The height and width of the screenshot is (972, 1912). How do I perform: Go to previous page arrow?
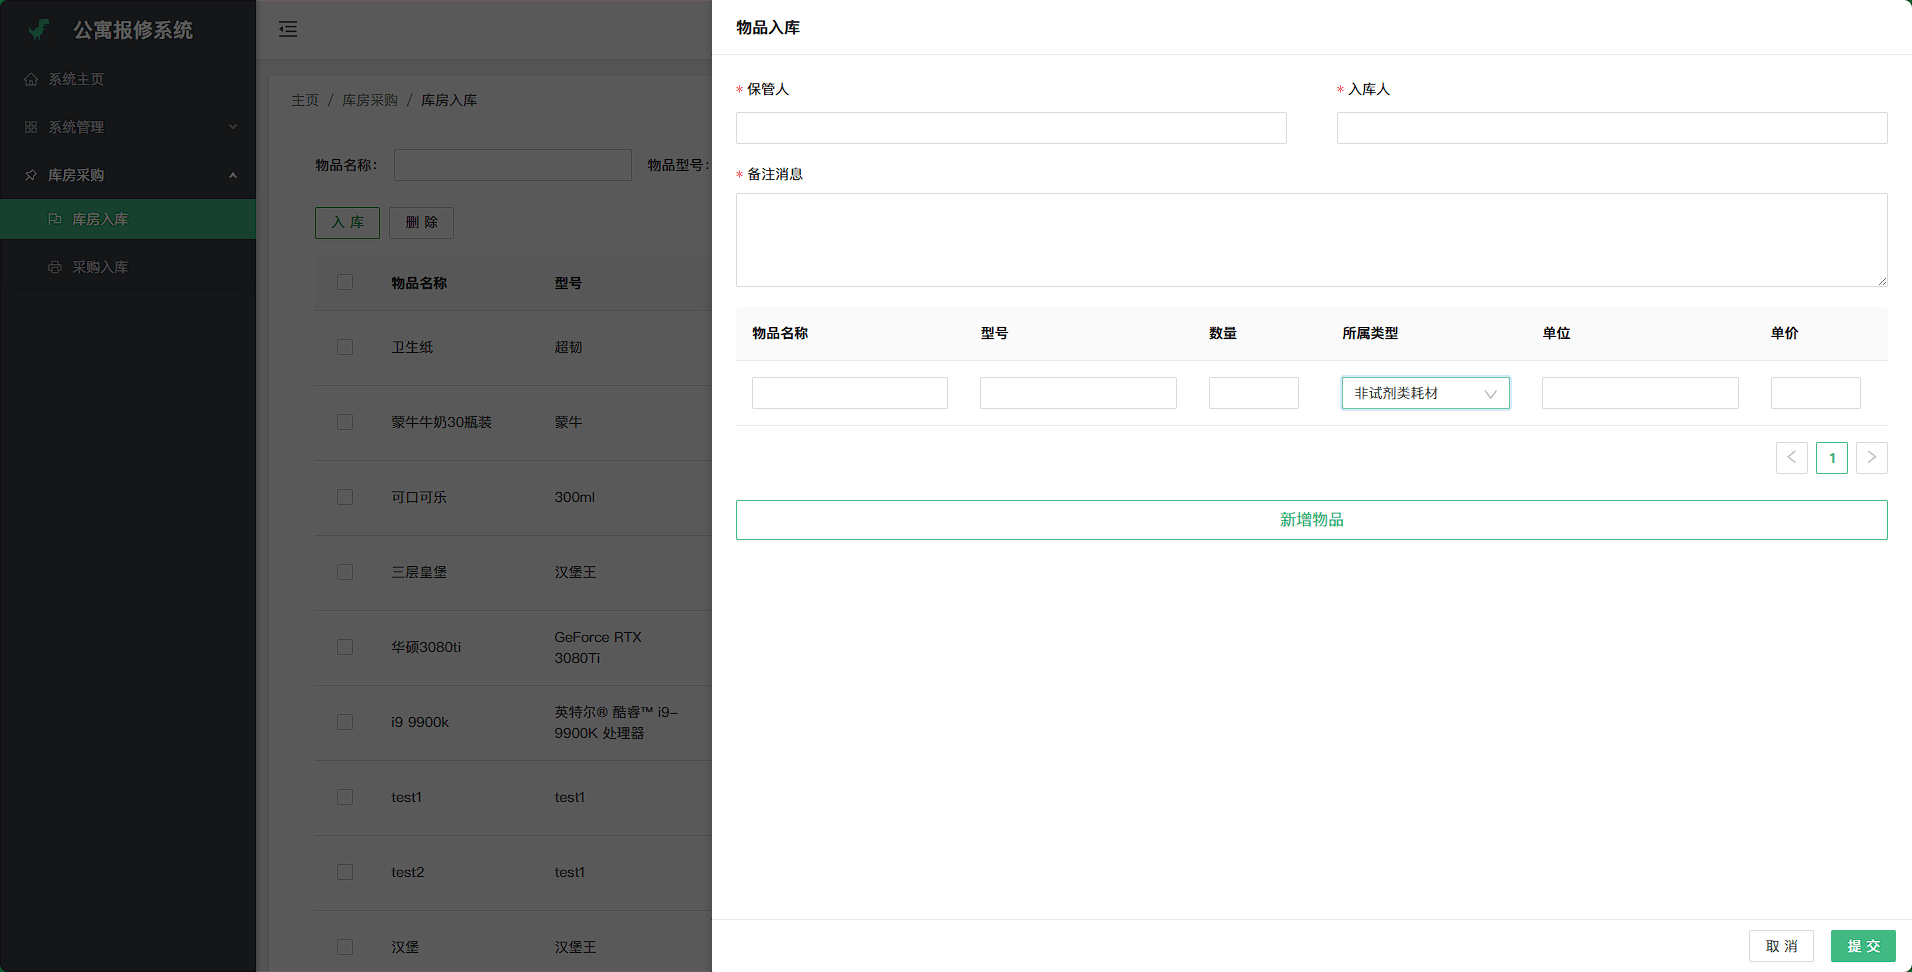point(1791,457)
